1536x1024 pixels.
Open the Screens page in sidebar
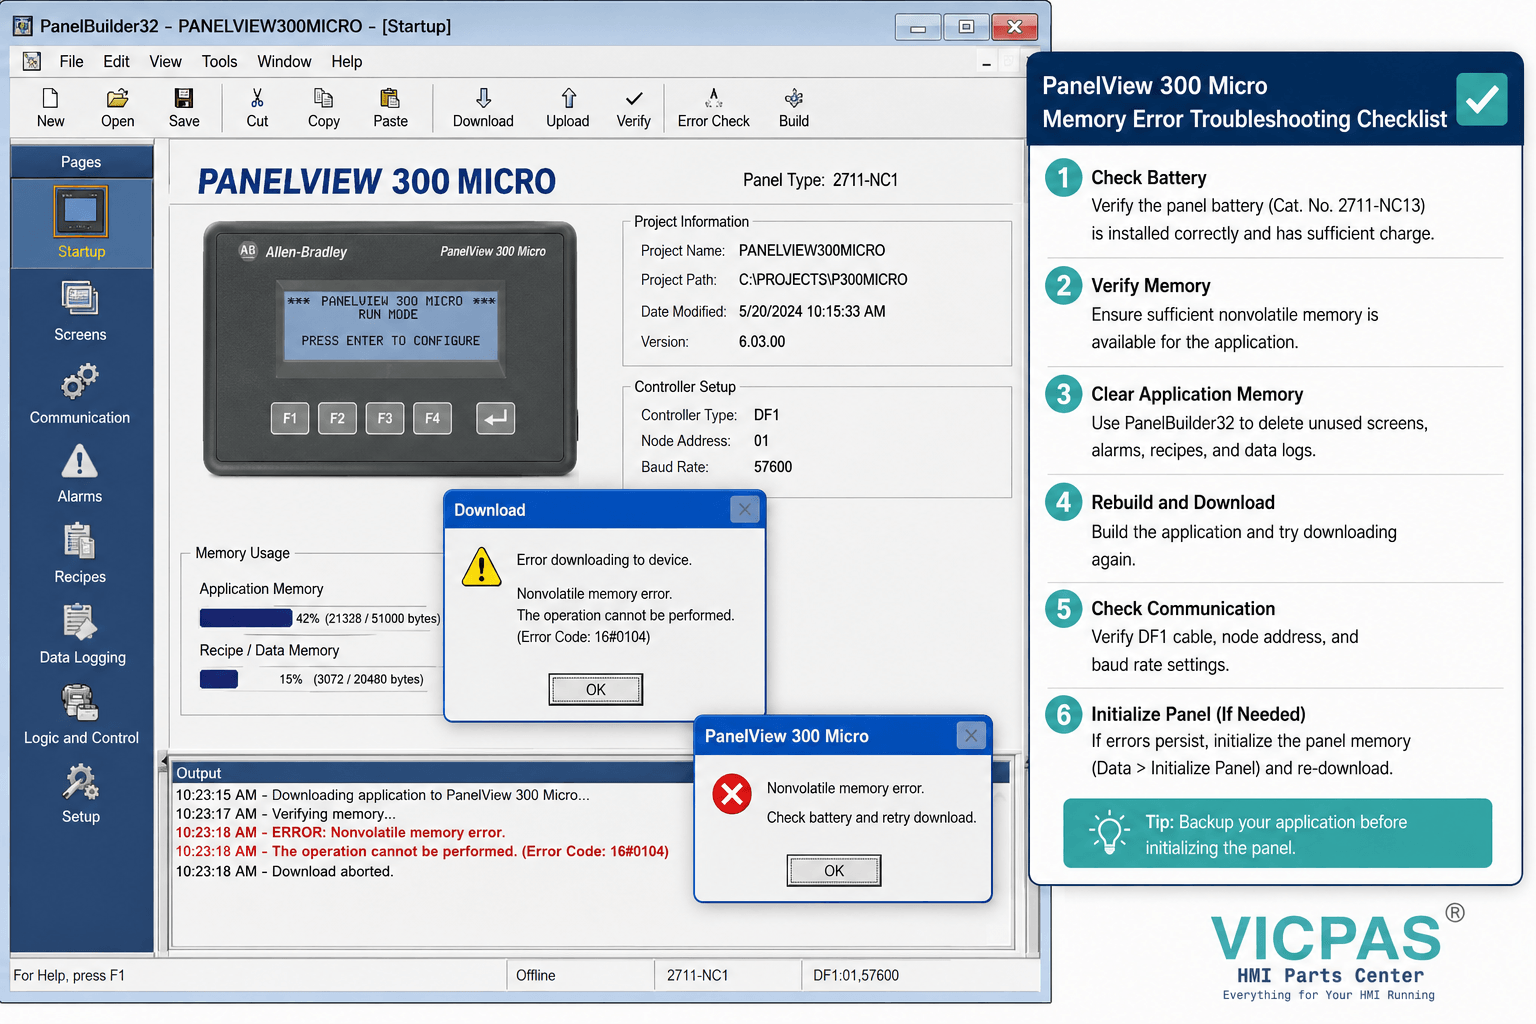tap(80, 311)
